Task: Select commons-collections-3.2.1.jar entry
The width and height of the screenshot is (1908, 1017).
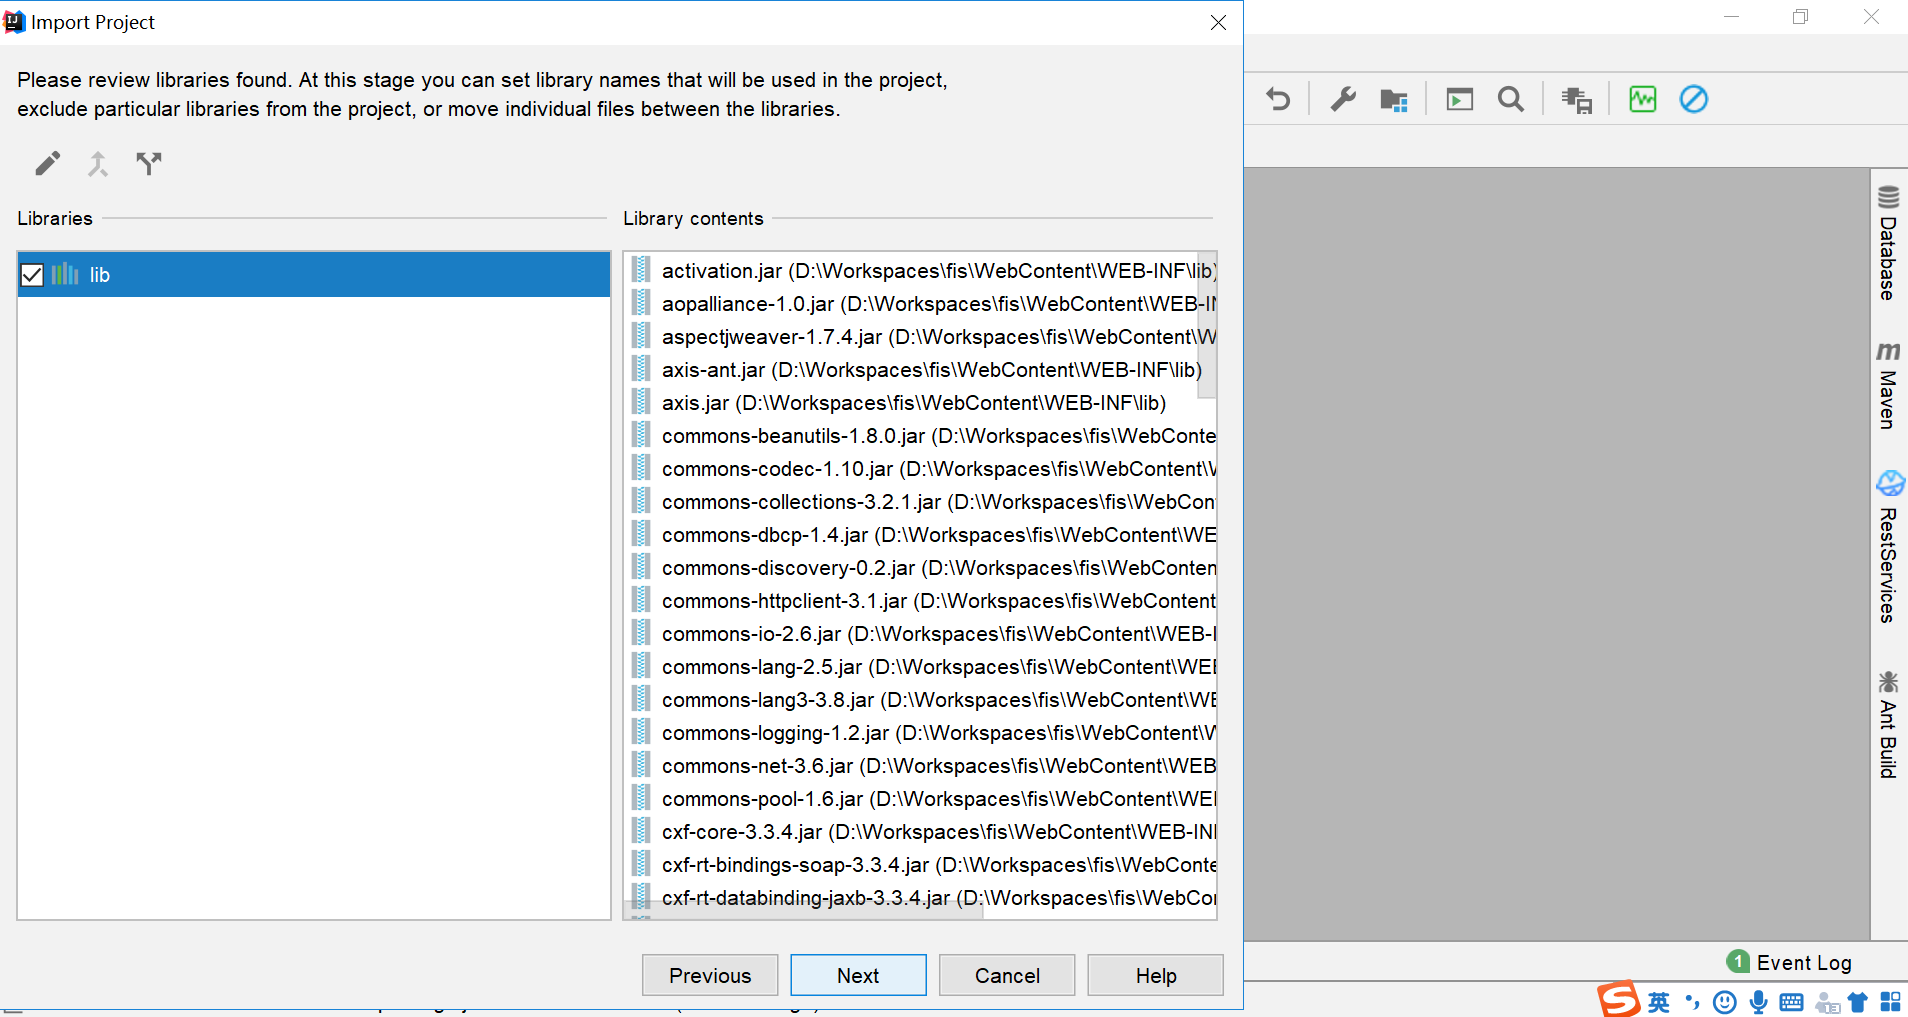Action: click(x=923, y=502)
